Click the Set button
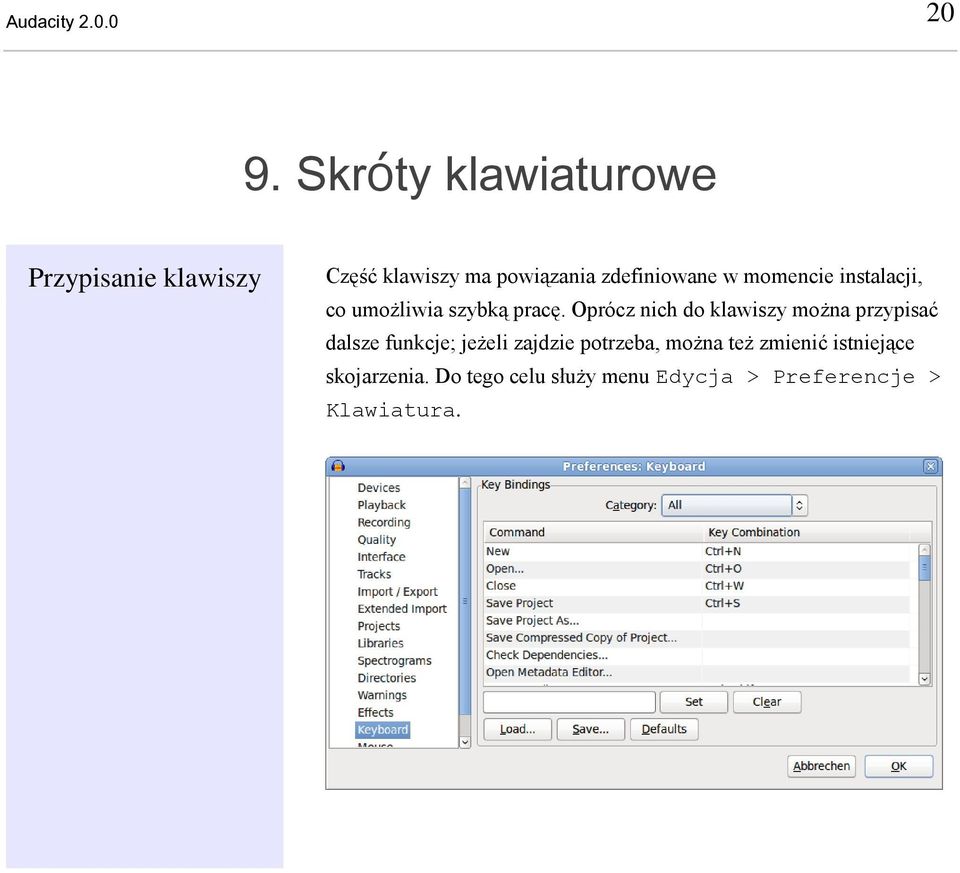Viewport: 960px width, 873px height. [694, 702]
